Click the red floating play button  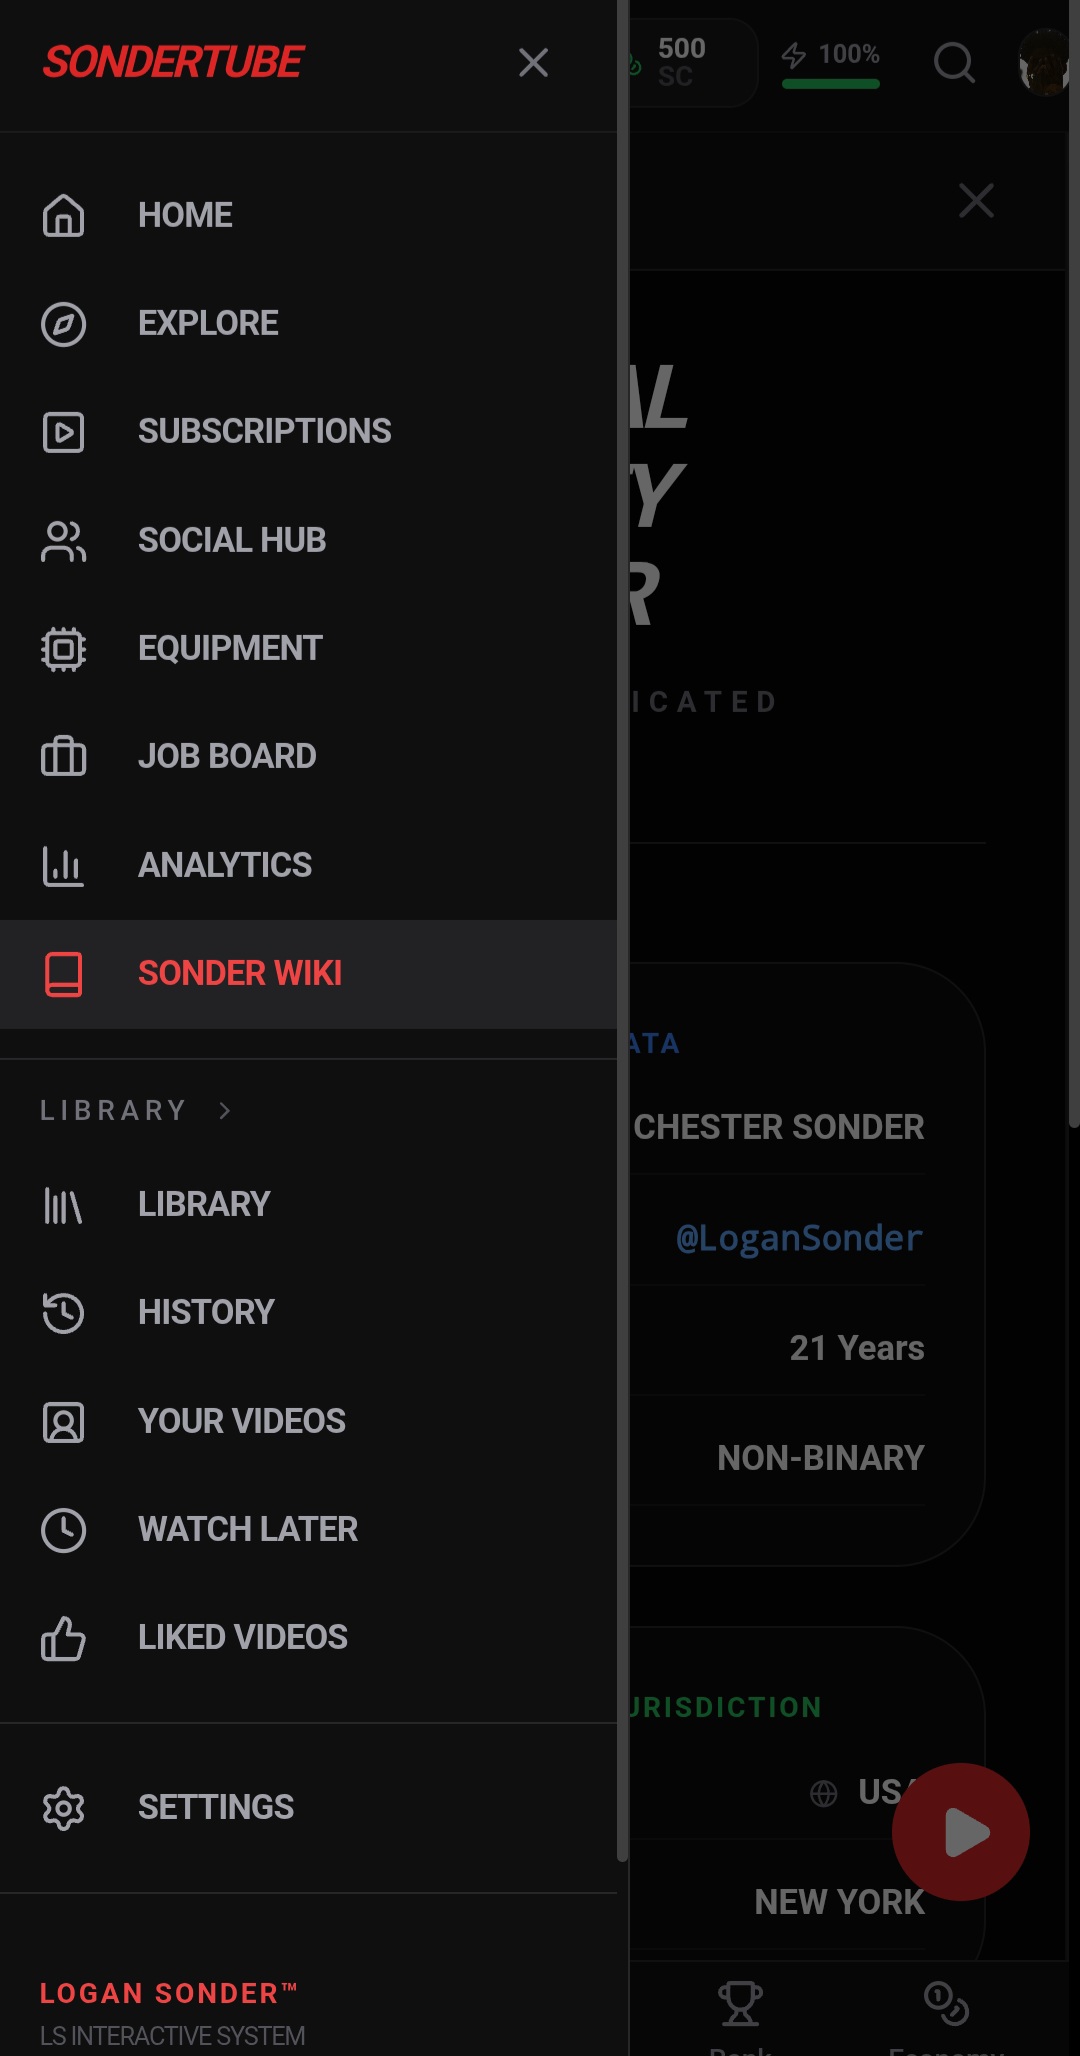pyautogui.click(x=960, y=1832)
